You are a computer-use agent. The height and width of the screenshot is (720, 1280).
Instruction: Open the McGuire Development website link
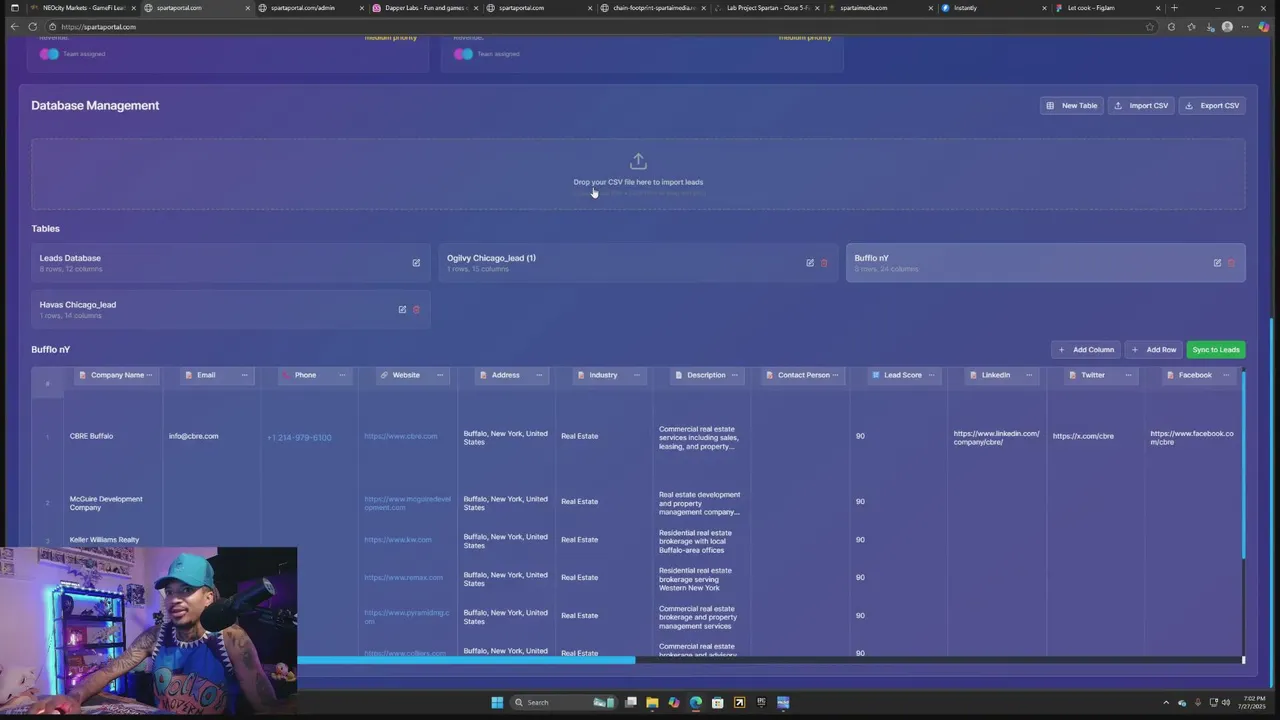coord(408,503)
